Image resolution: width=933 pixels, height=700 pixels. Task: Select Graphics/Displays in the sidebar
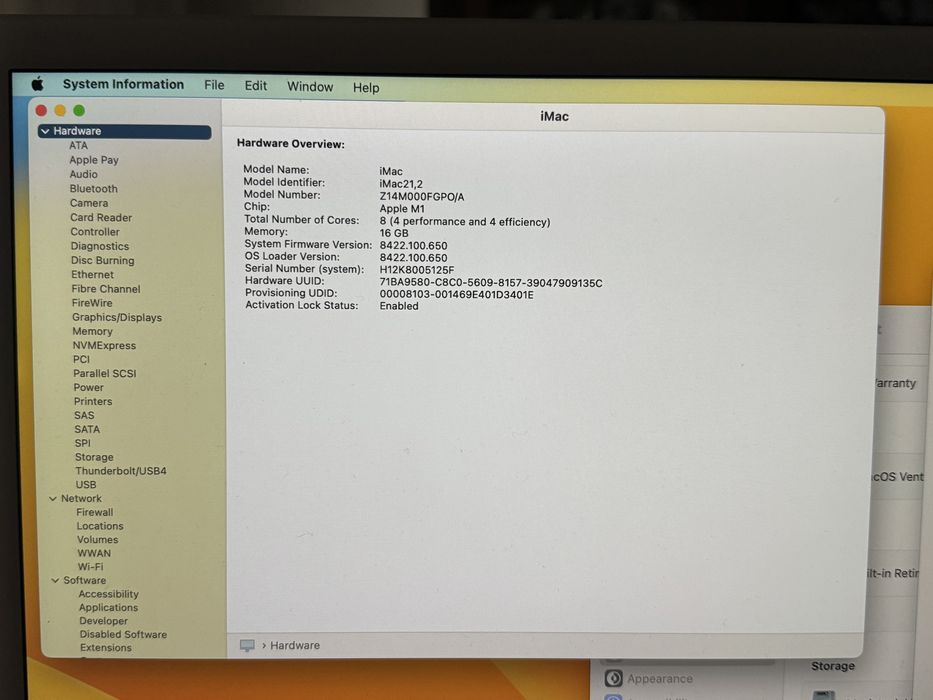(117, 318)
